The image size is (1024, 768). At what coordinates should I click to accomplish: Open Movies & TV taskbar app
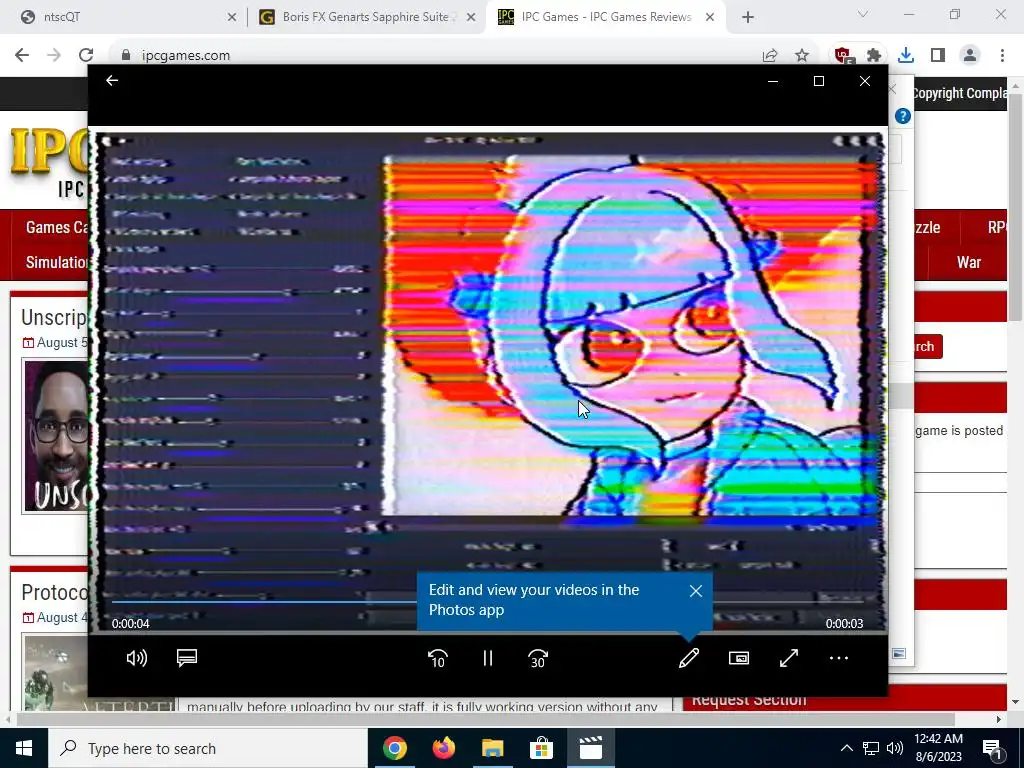click(590, 748)
